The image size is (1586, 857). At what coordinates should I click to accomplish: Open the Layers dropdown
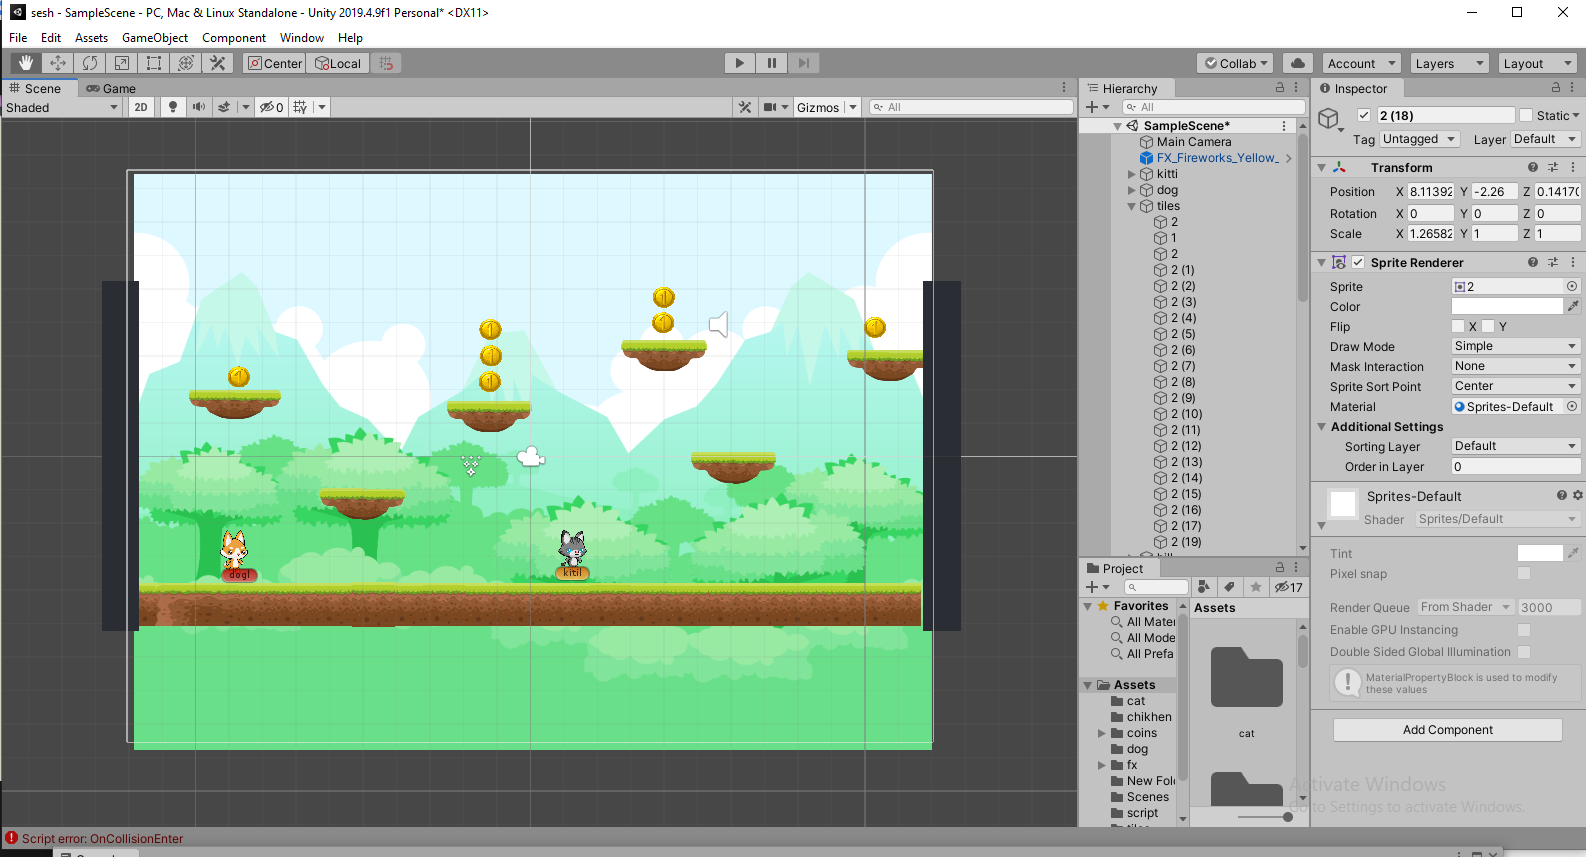(1449, 63)
